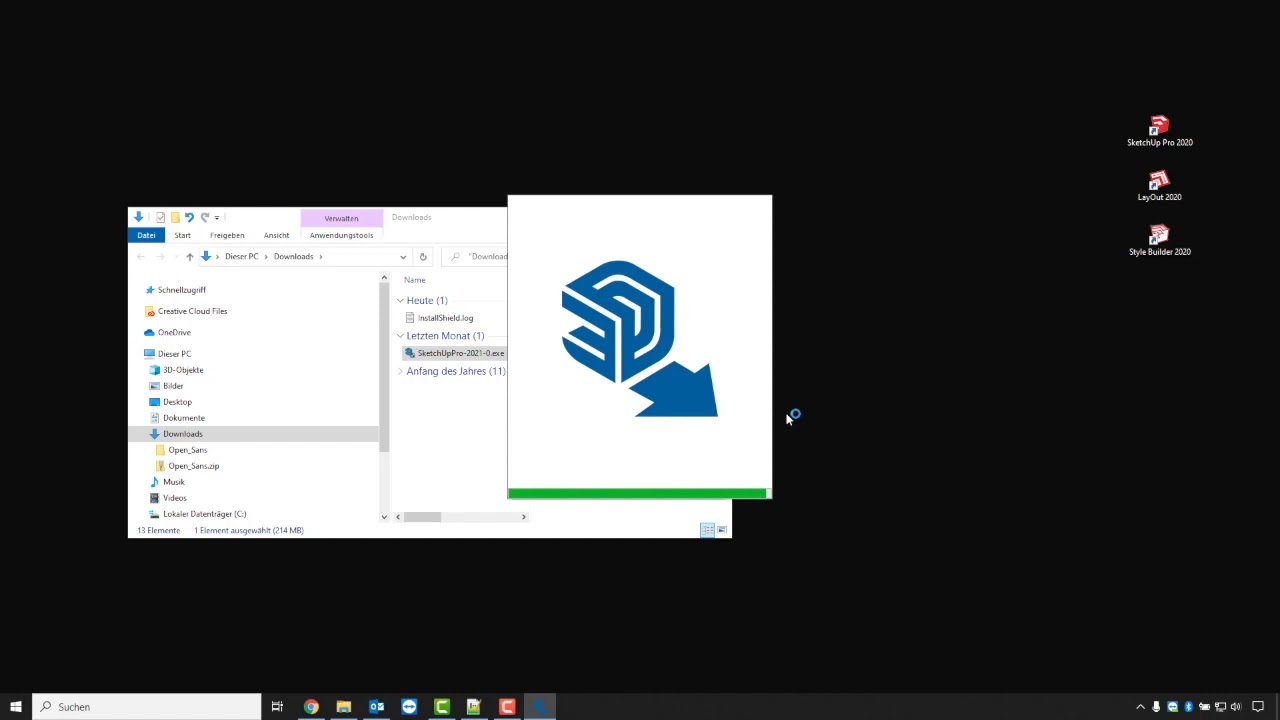Open SketchUp Pro 2020 desktop shortcut

pyautogui.click(x=1159, y=131)
